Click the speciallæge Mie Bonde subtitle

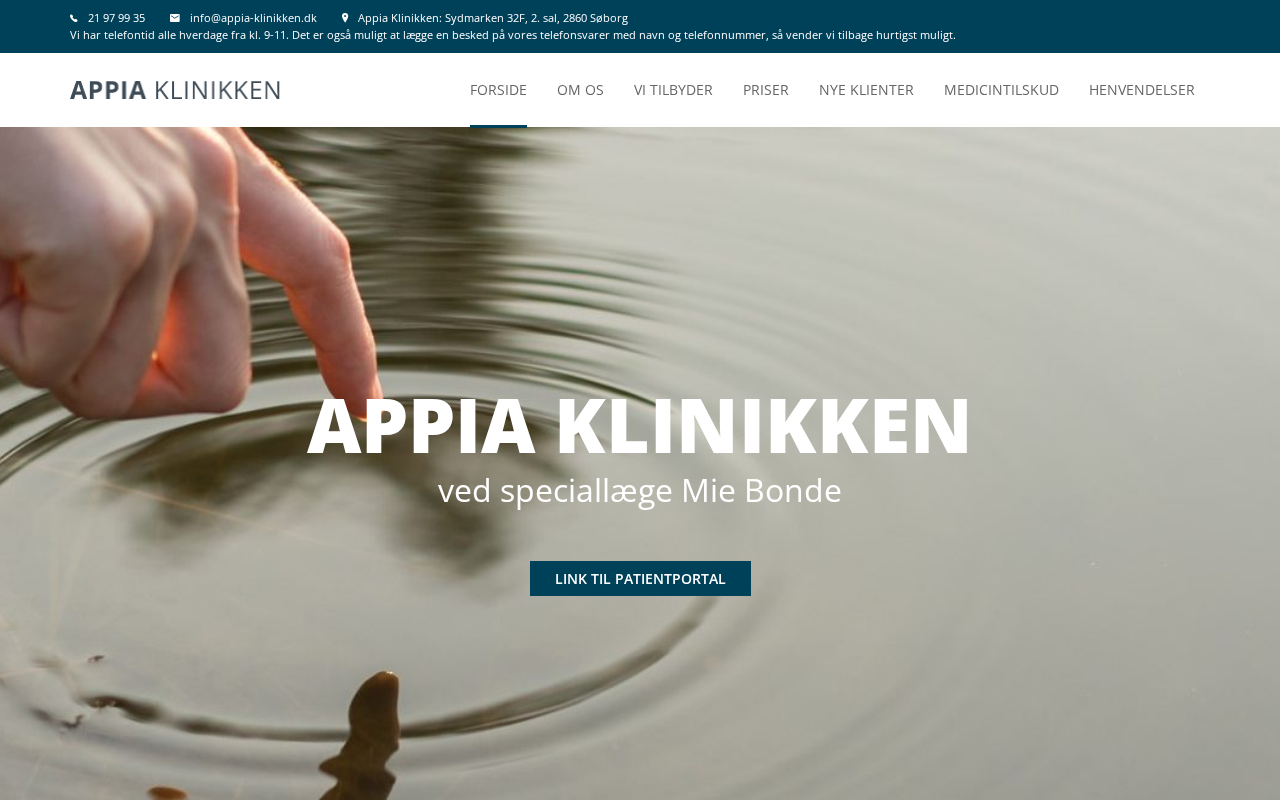[640, 491]
